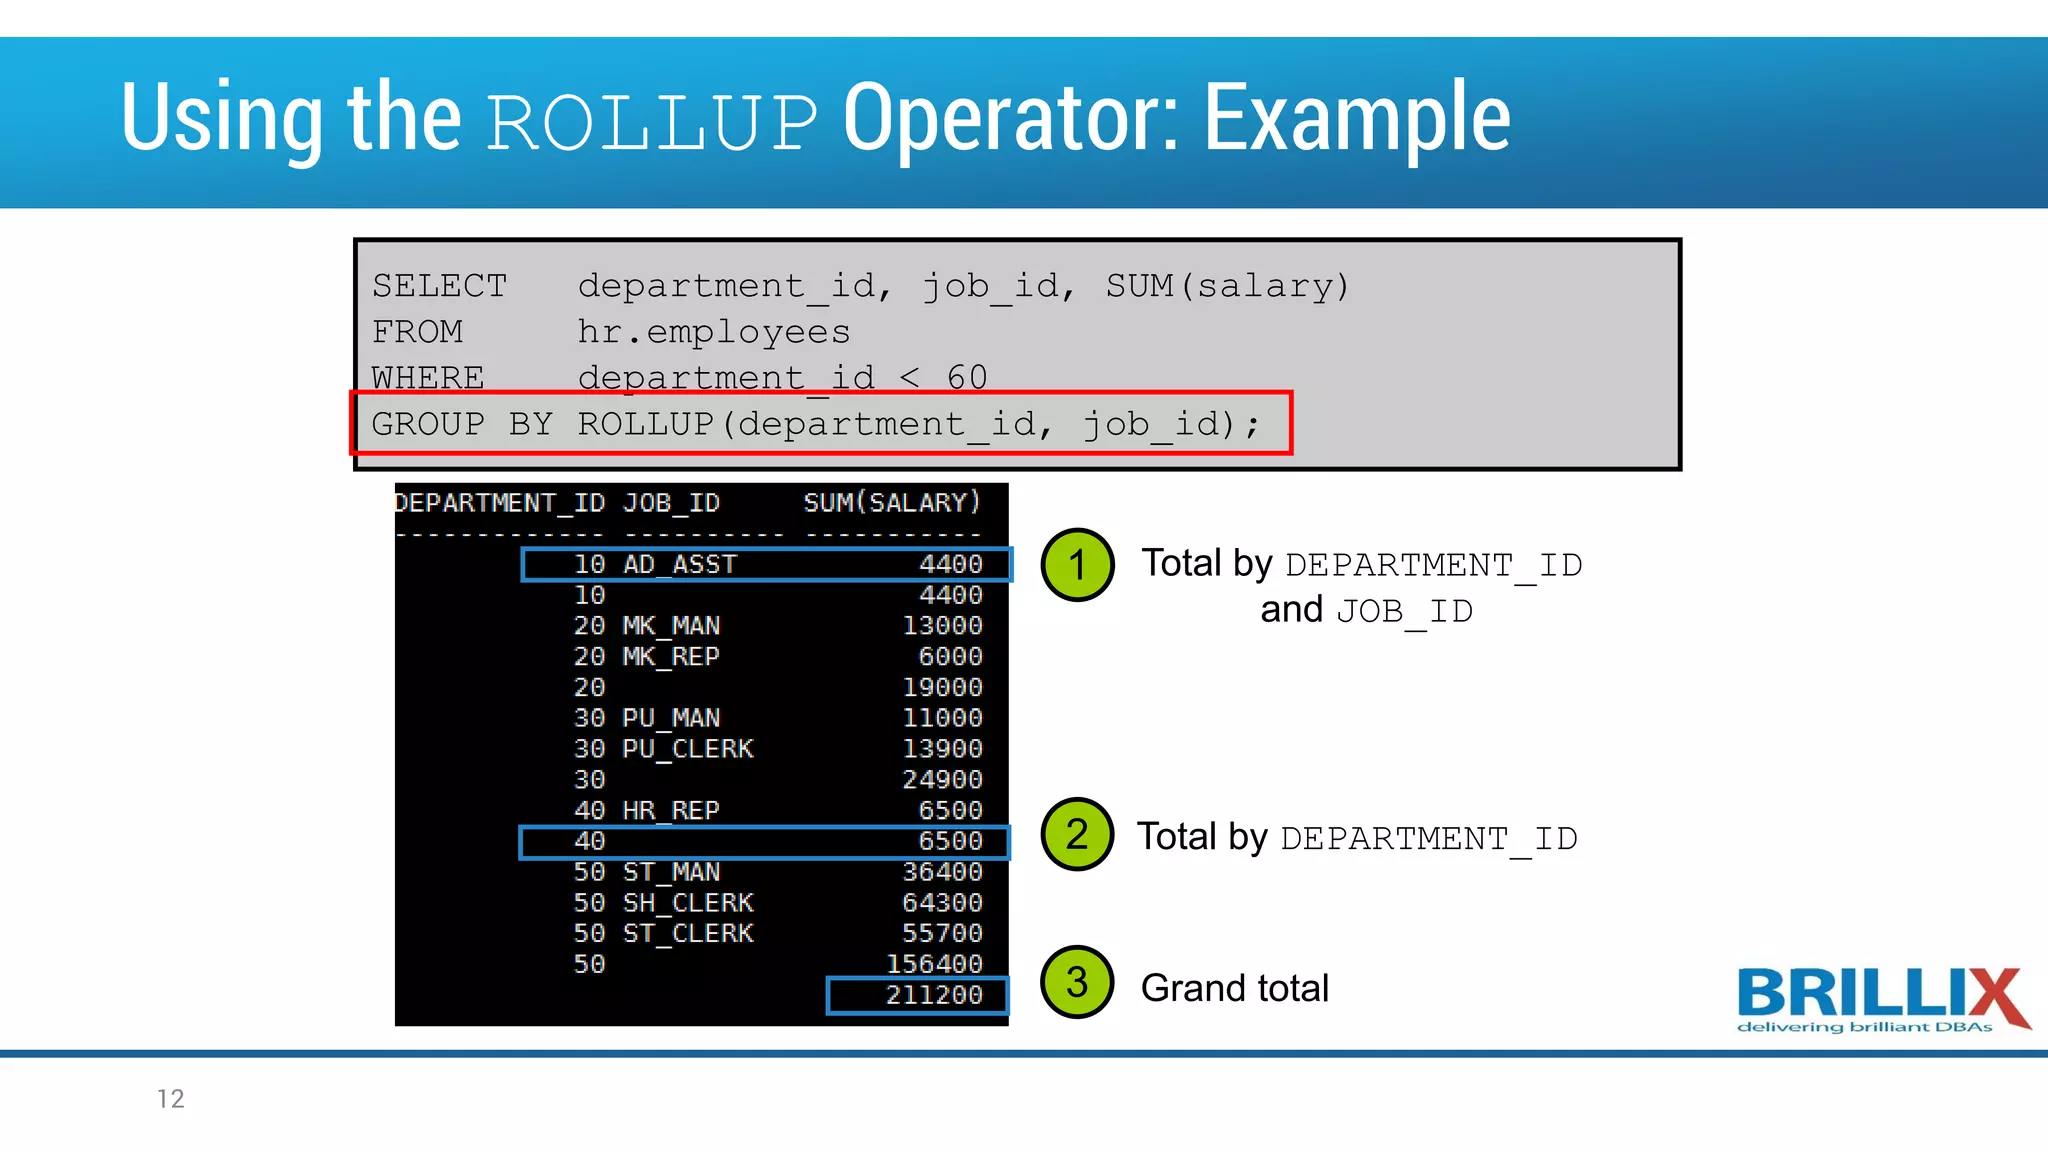This screenshot has width=2048, height=1152.
Task: Click the FROM hr.employees line
Action: pyautogui.click(x=612, y=332)
